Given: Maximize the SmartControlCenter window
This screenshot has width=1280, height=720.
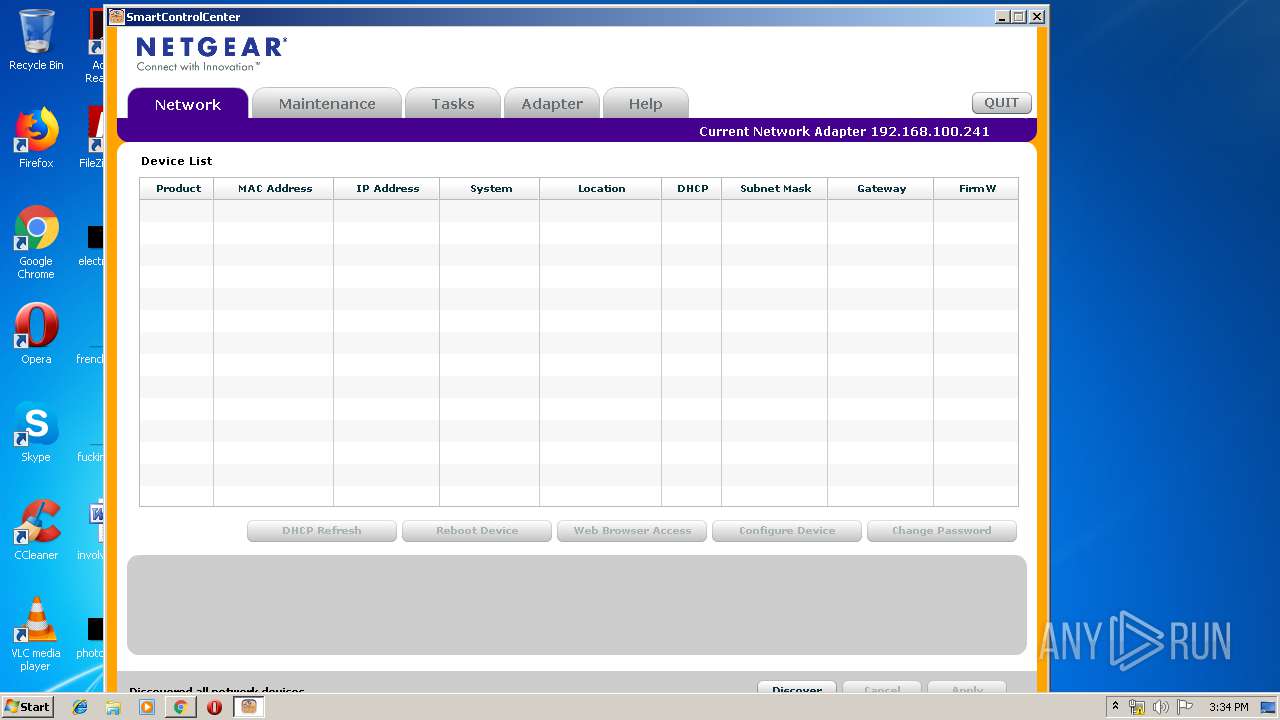Looking at the screenshot, I should point(1020,17).
